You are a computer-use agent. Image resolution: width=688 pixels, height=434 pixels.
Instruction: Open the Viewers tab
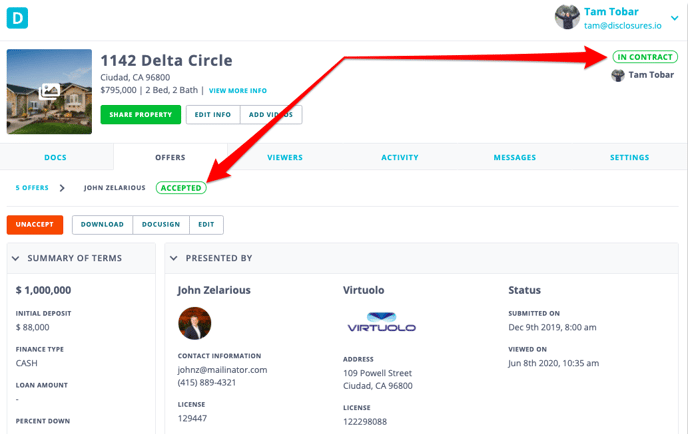pos(285,157)
